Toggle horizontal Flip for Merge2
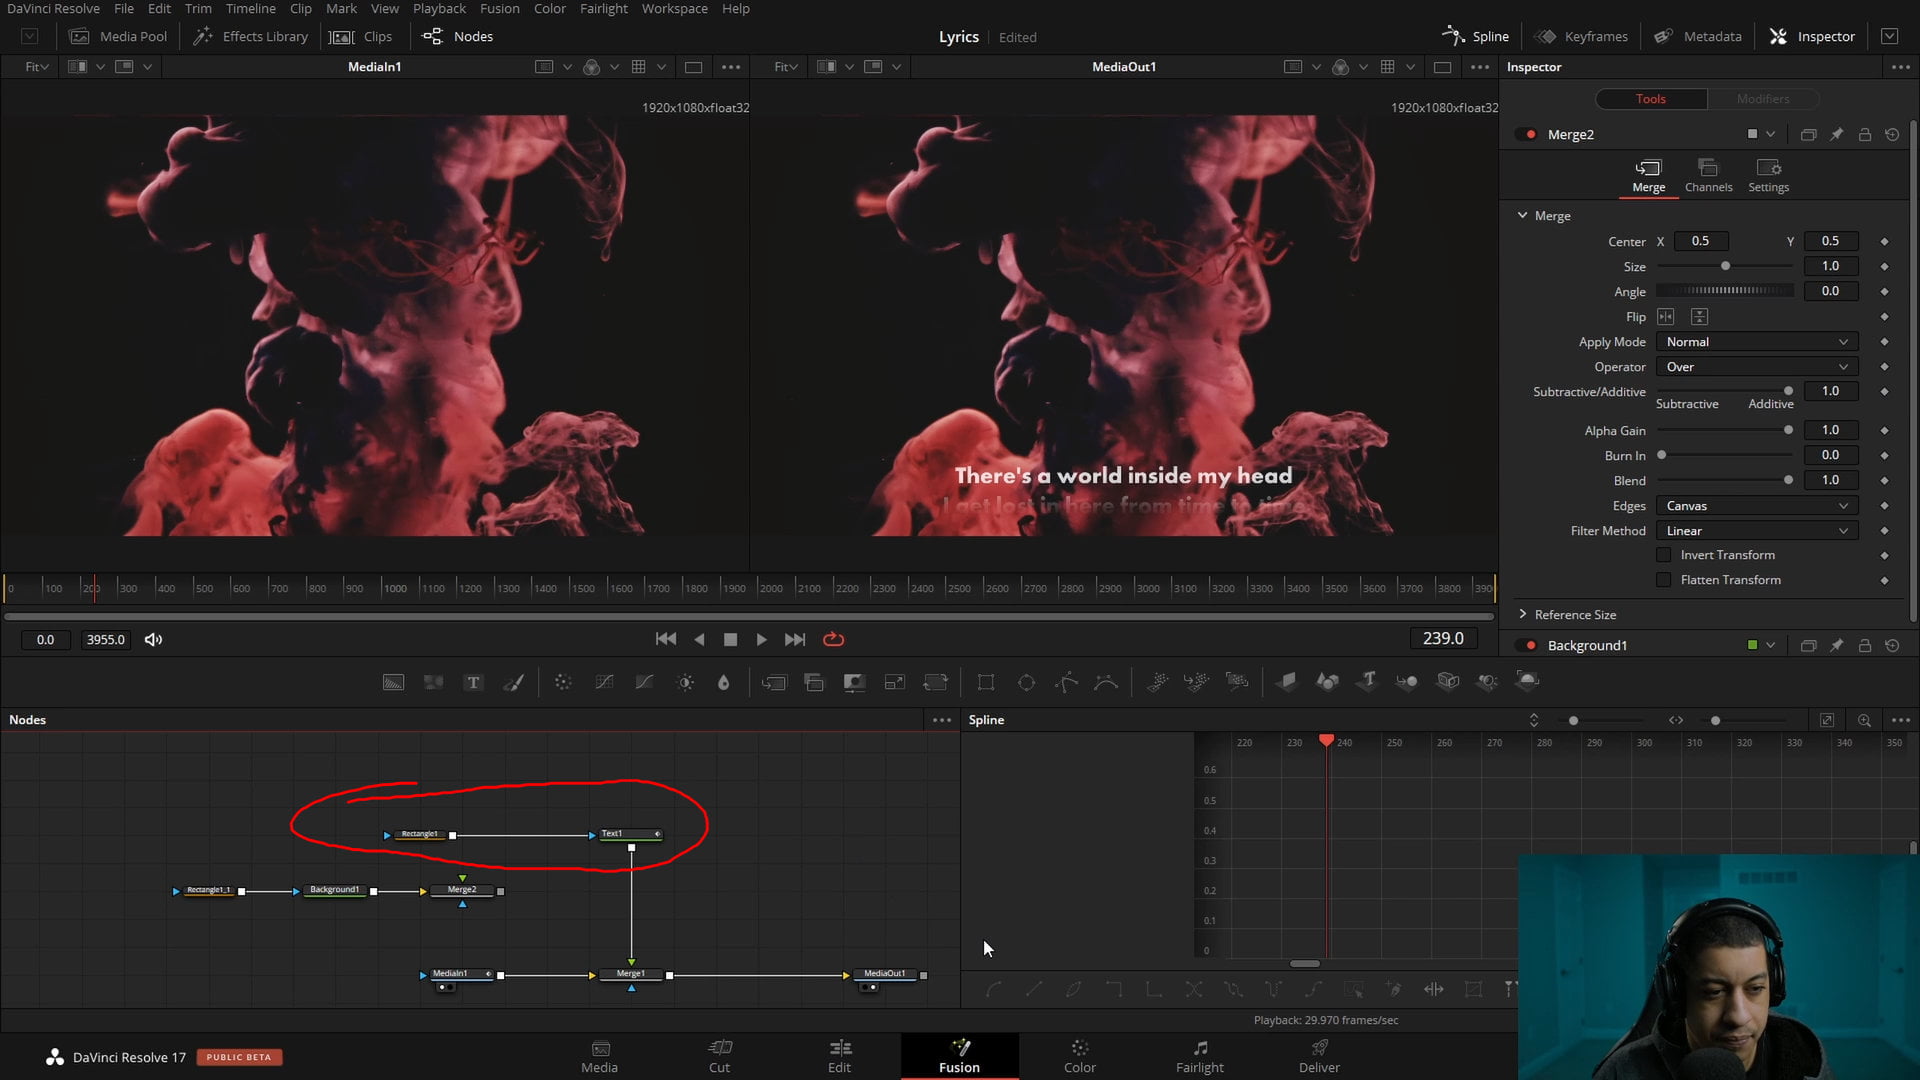 (x=1666, y=316)
